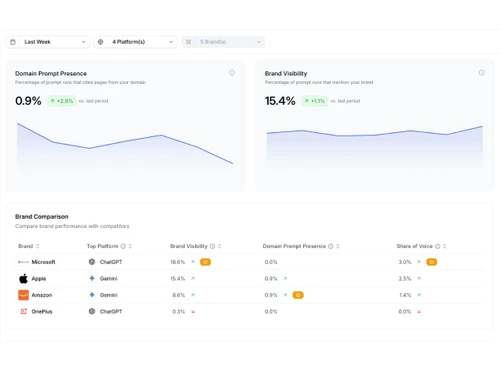Image resolution: width=500 pixels, height=375 pixels.
Task: Open the Last Week date range dropdown
Action: tap(48, 42)
